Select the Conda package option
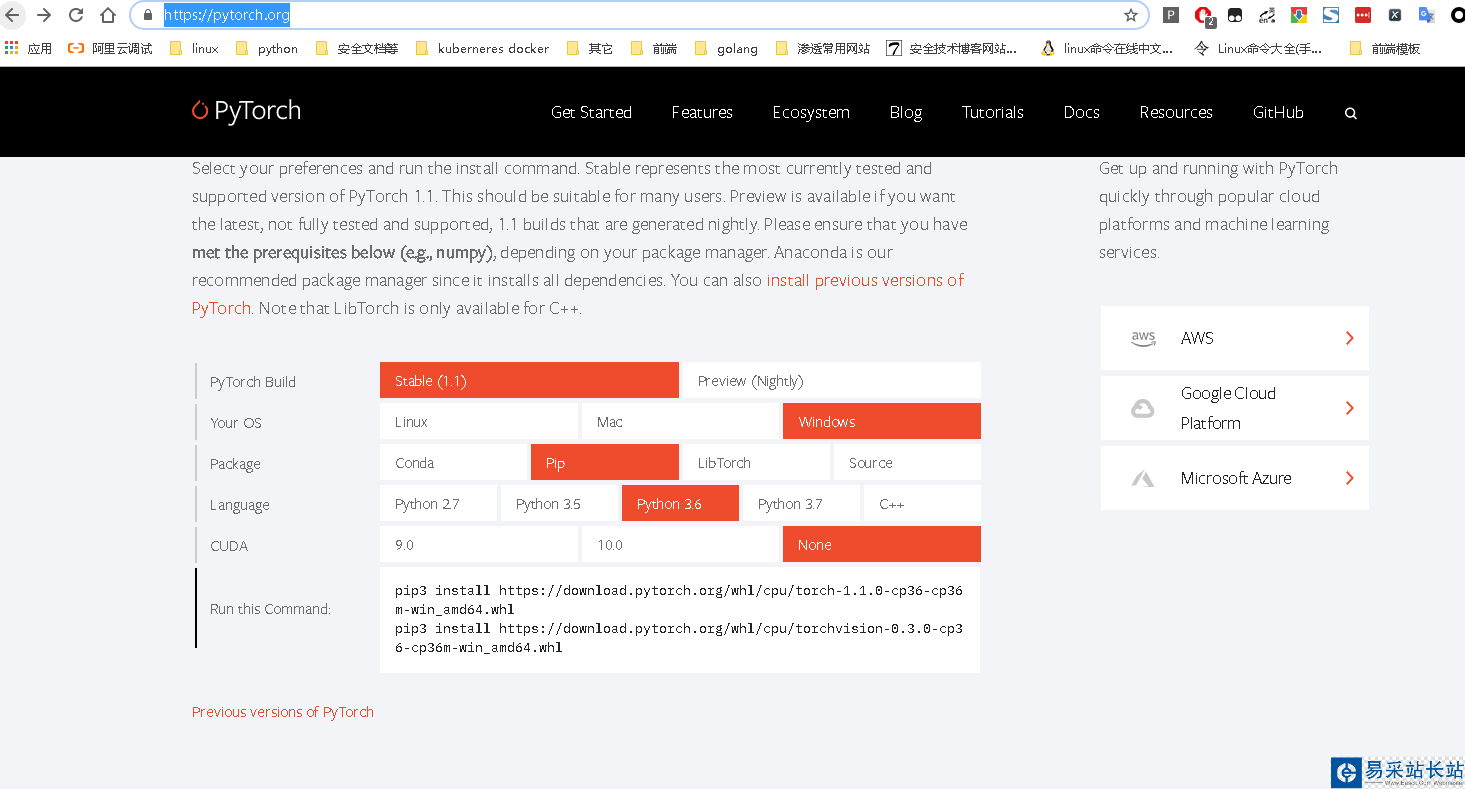The width and height of the screenshot is (1465, 789). tap(453, 462)
